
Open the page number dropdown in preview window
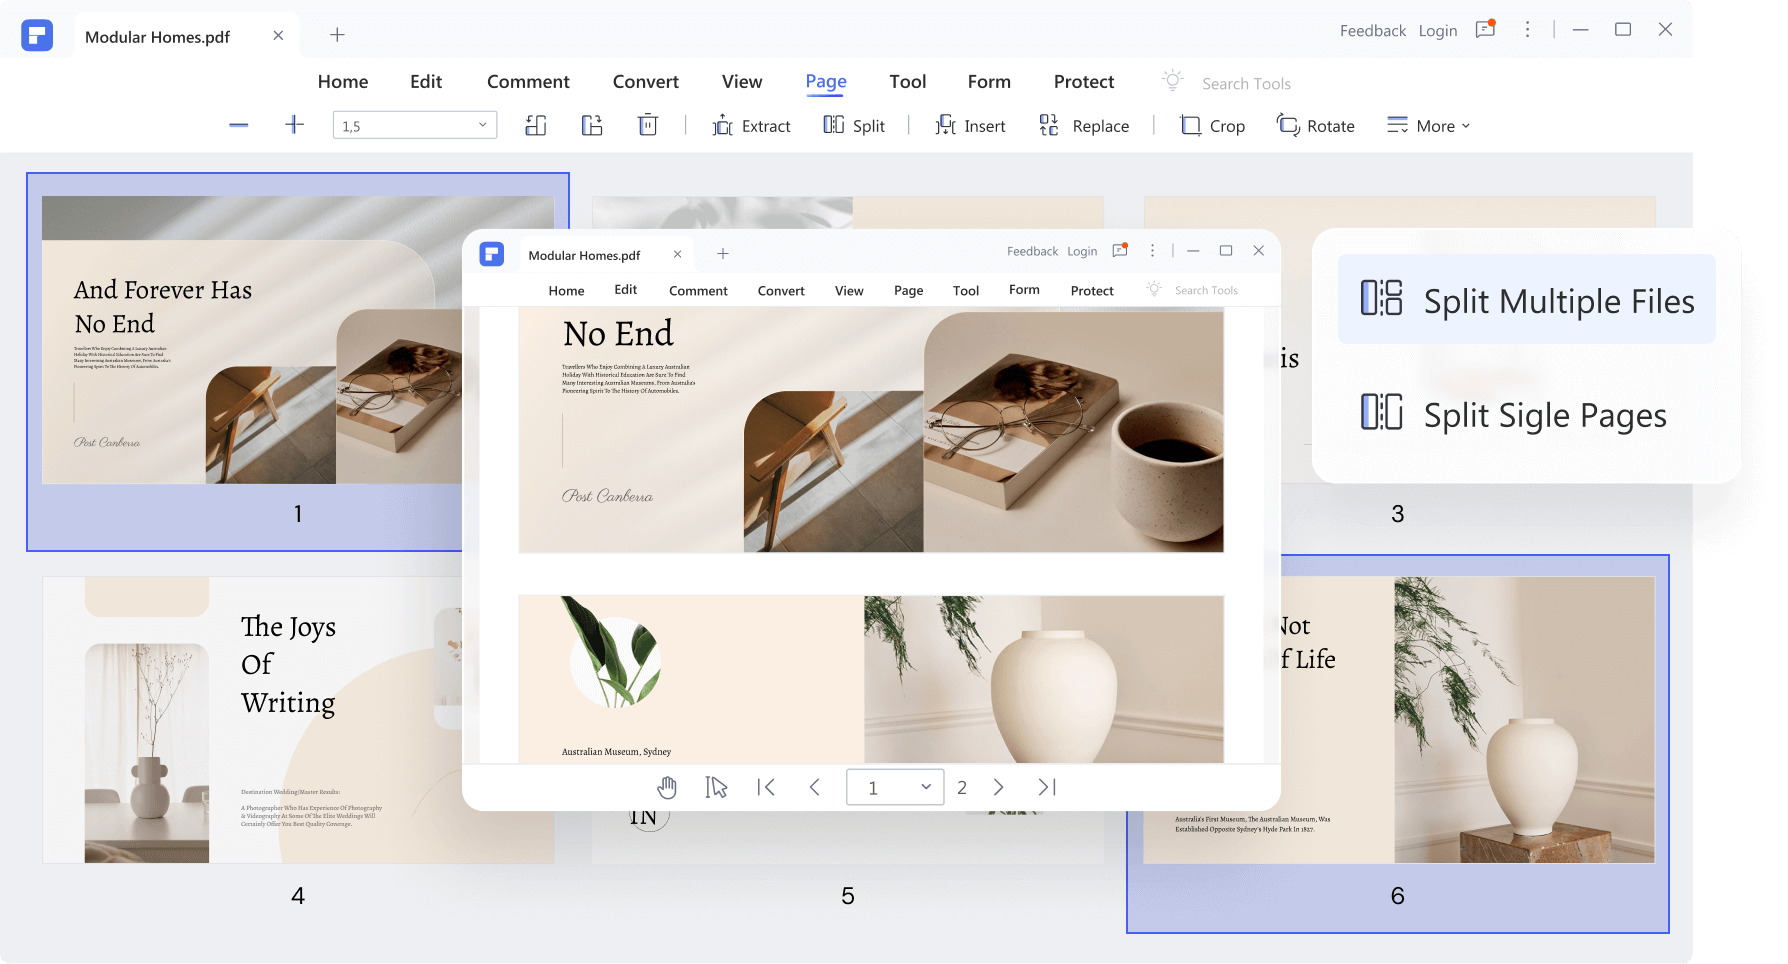(924, 787)
